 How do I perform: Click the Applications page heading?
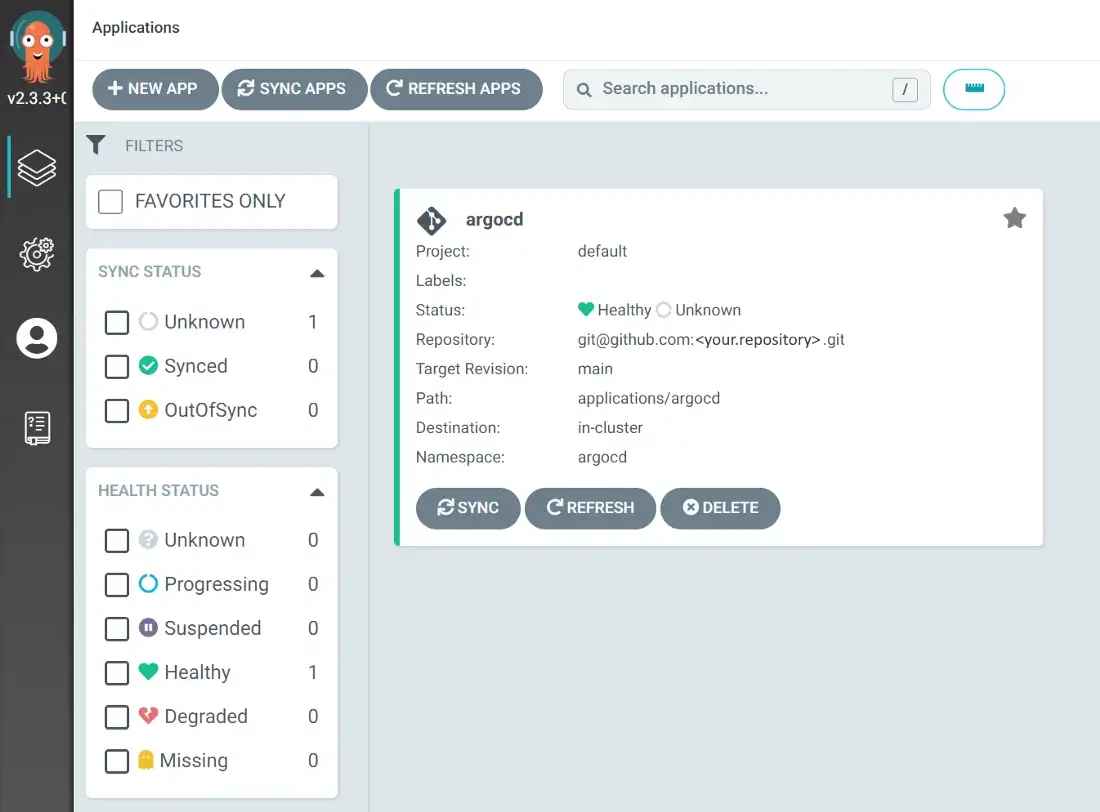point(135,27)
